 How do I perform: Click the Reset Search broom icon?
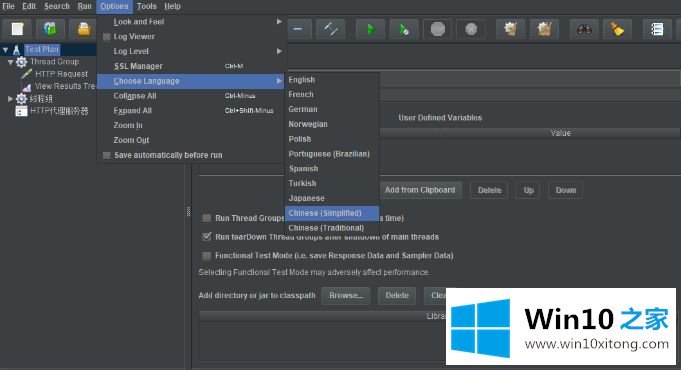[x=617, y=29]
